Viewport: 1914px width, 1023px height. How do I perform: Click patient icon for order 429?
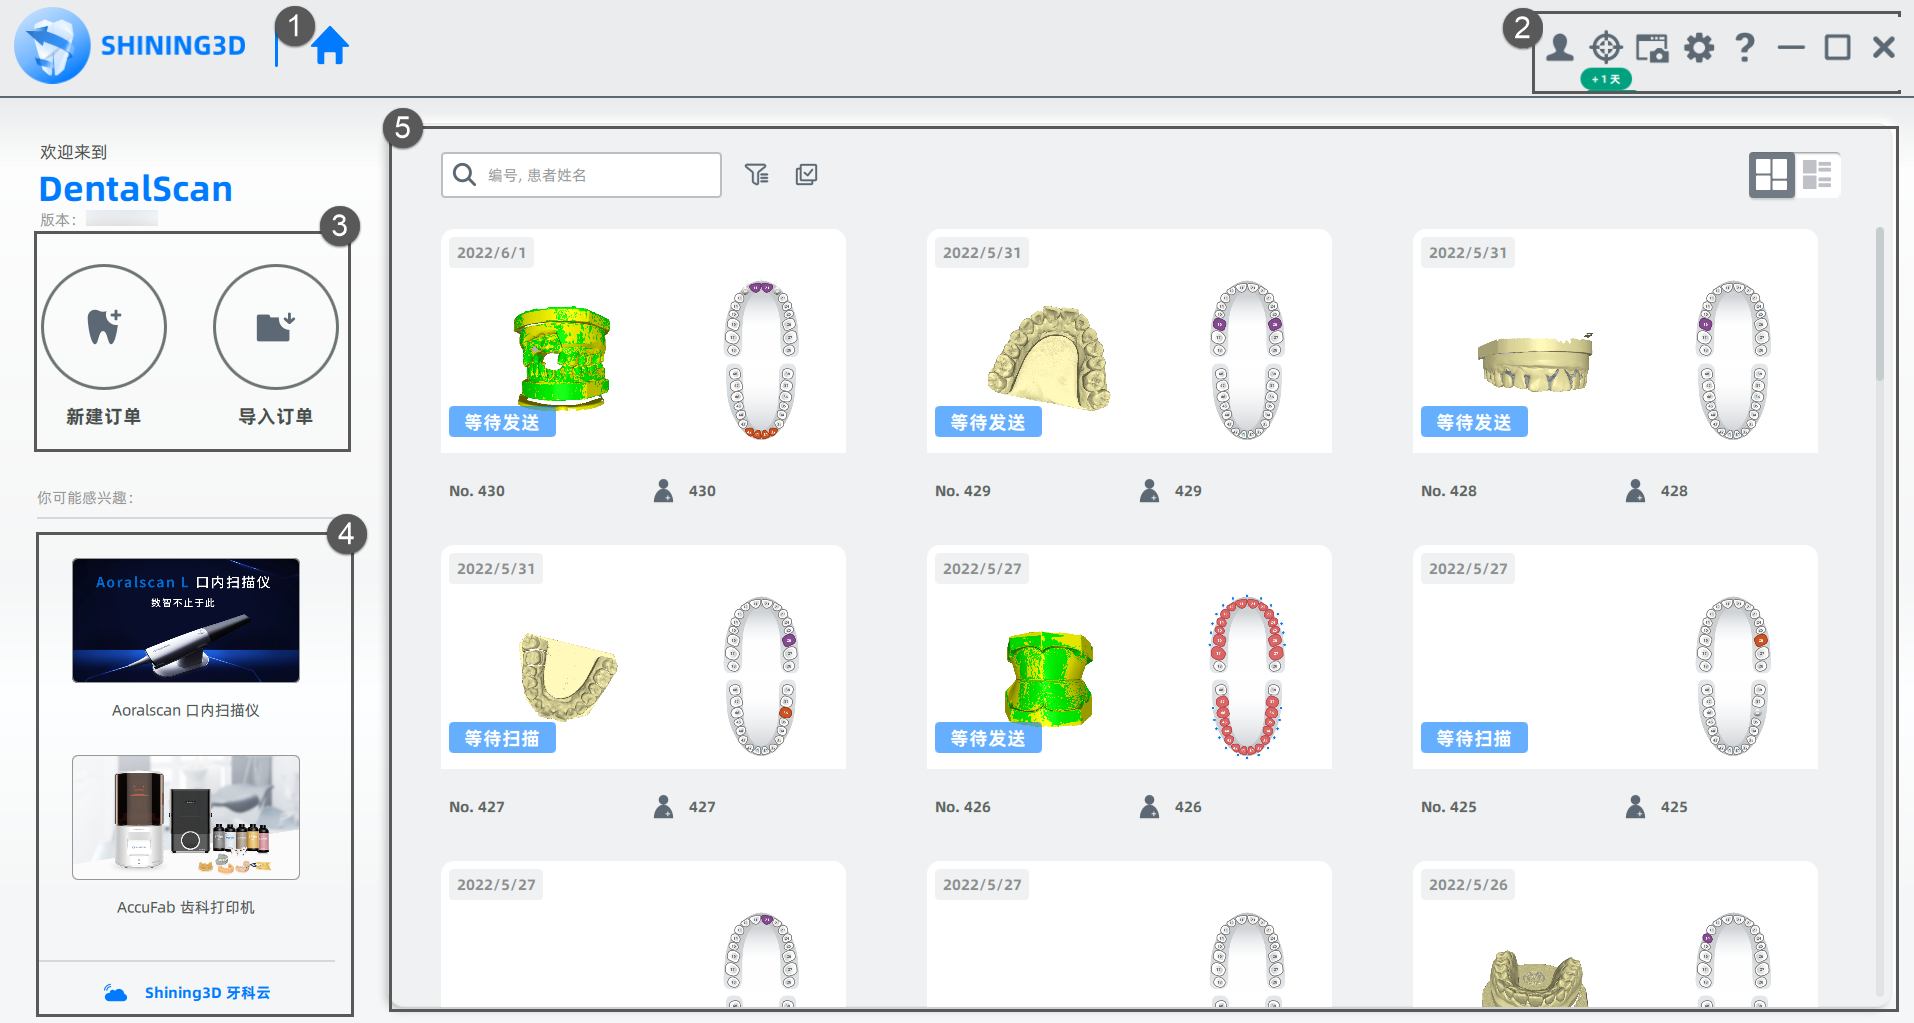click(x=1149, y=491)
